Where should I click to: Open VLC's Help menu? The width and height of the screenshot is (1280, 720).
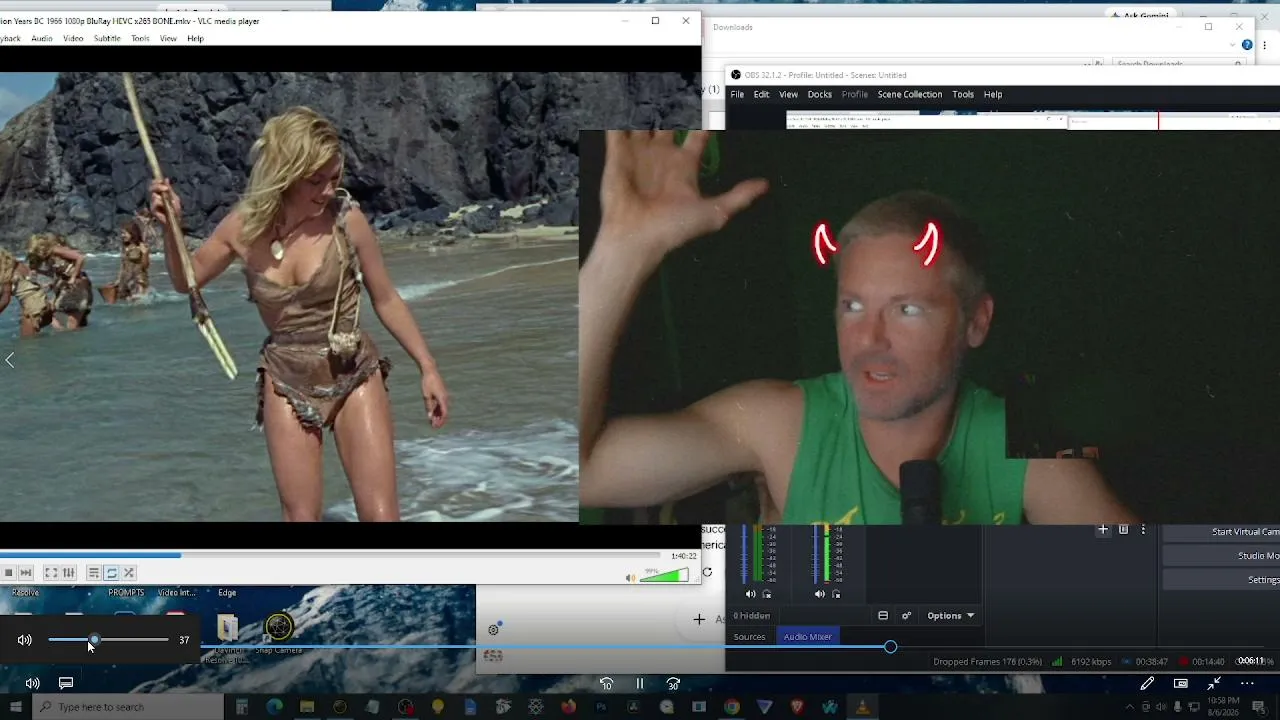tap(195, 39)
